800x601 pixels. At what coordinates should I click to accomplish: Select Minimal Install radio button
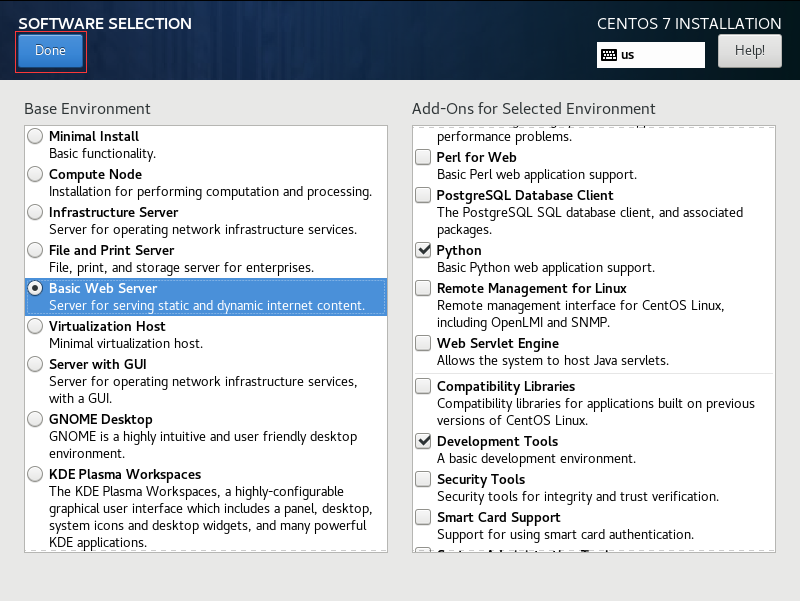click(x=35, y=136)
